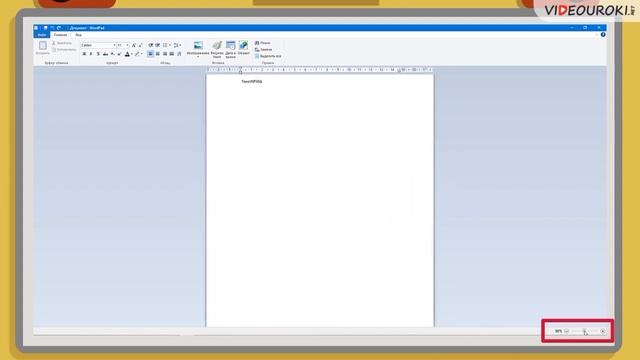Select Center alignment
The height and width of the screenshot is (360, 640).
coord(158,54)
